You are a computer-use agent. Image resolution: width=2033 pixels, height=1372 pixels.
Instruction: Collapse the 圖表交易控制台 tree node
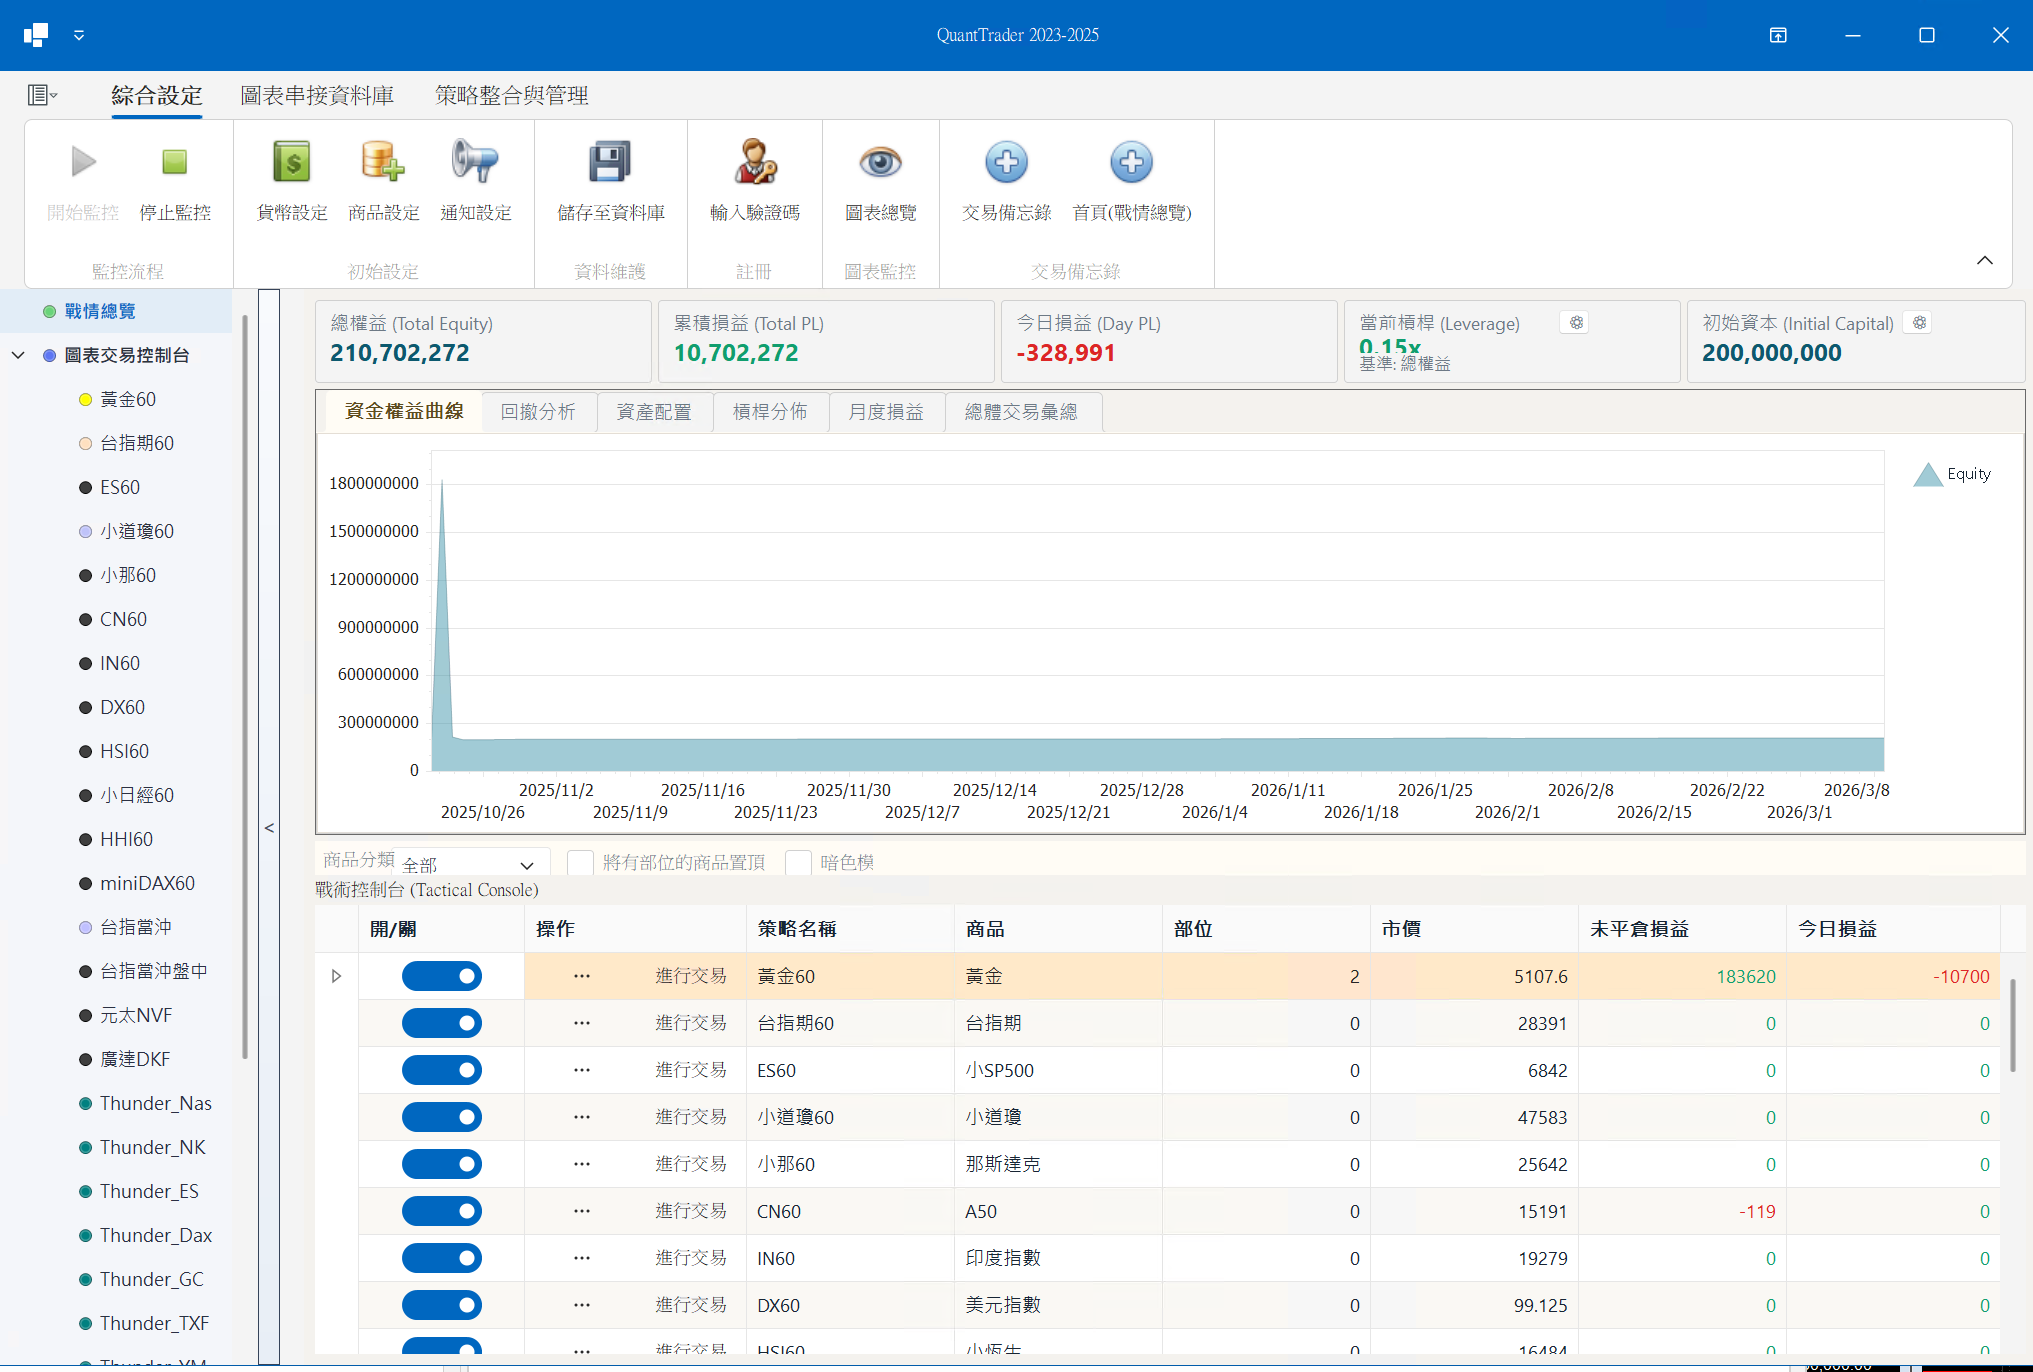click(17, 355)
